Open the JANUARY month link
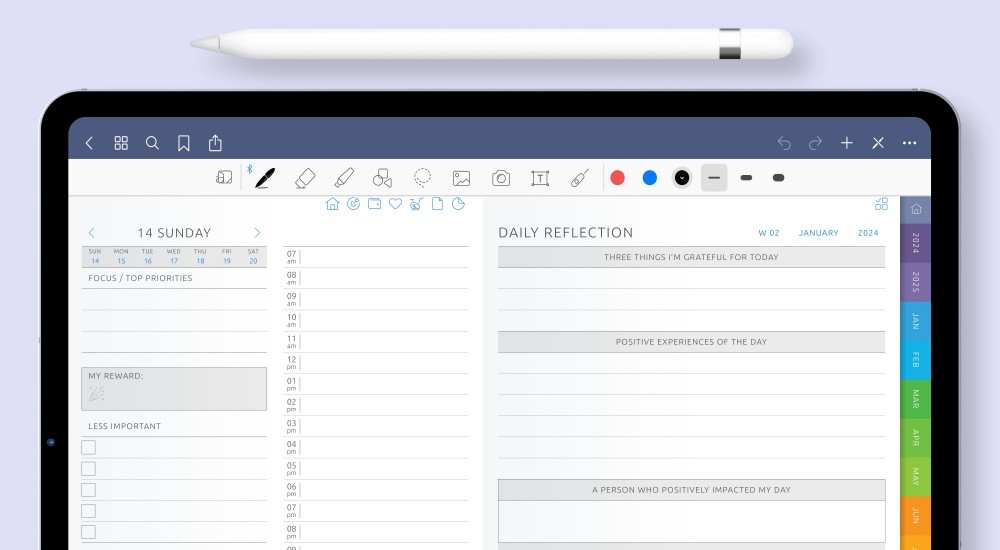 [x=818, y=233]
